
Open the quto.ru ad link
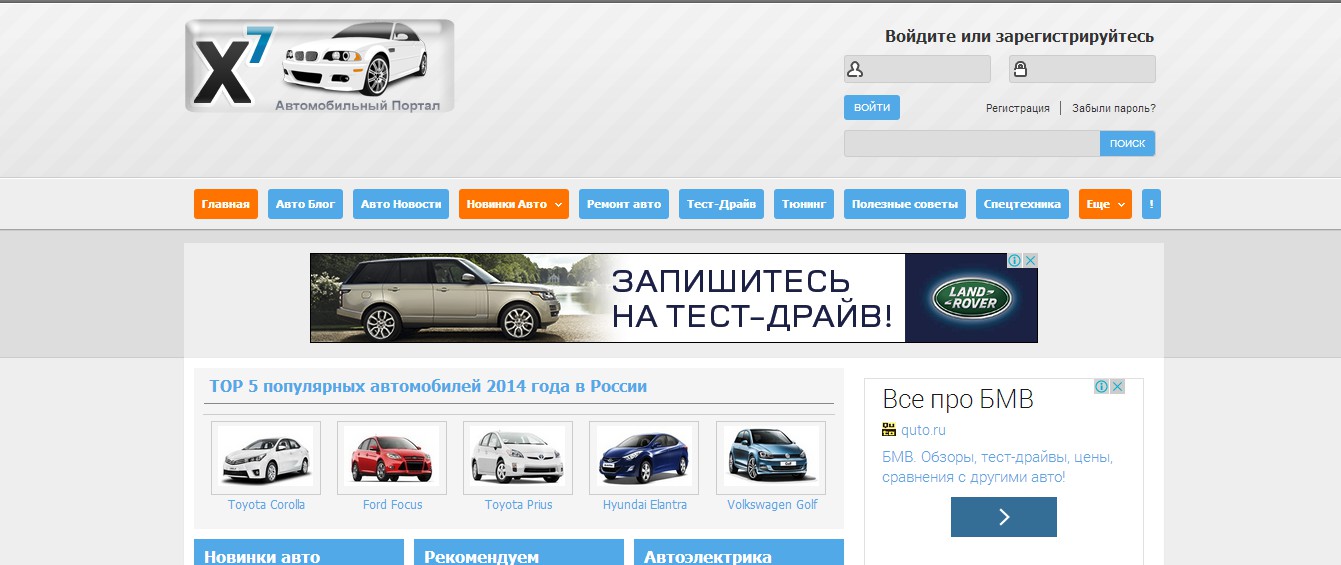coord(923,431)
